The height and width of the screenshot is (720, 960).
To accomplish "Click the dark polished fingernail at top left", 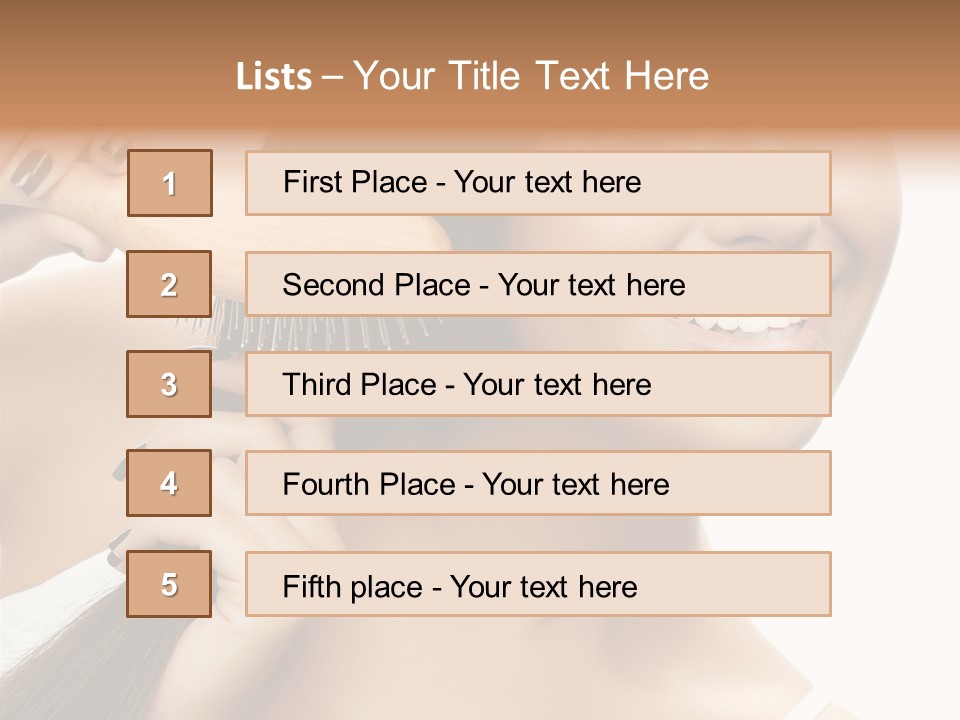I will click(x=31, y=171).
